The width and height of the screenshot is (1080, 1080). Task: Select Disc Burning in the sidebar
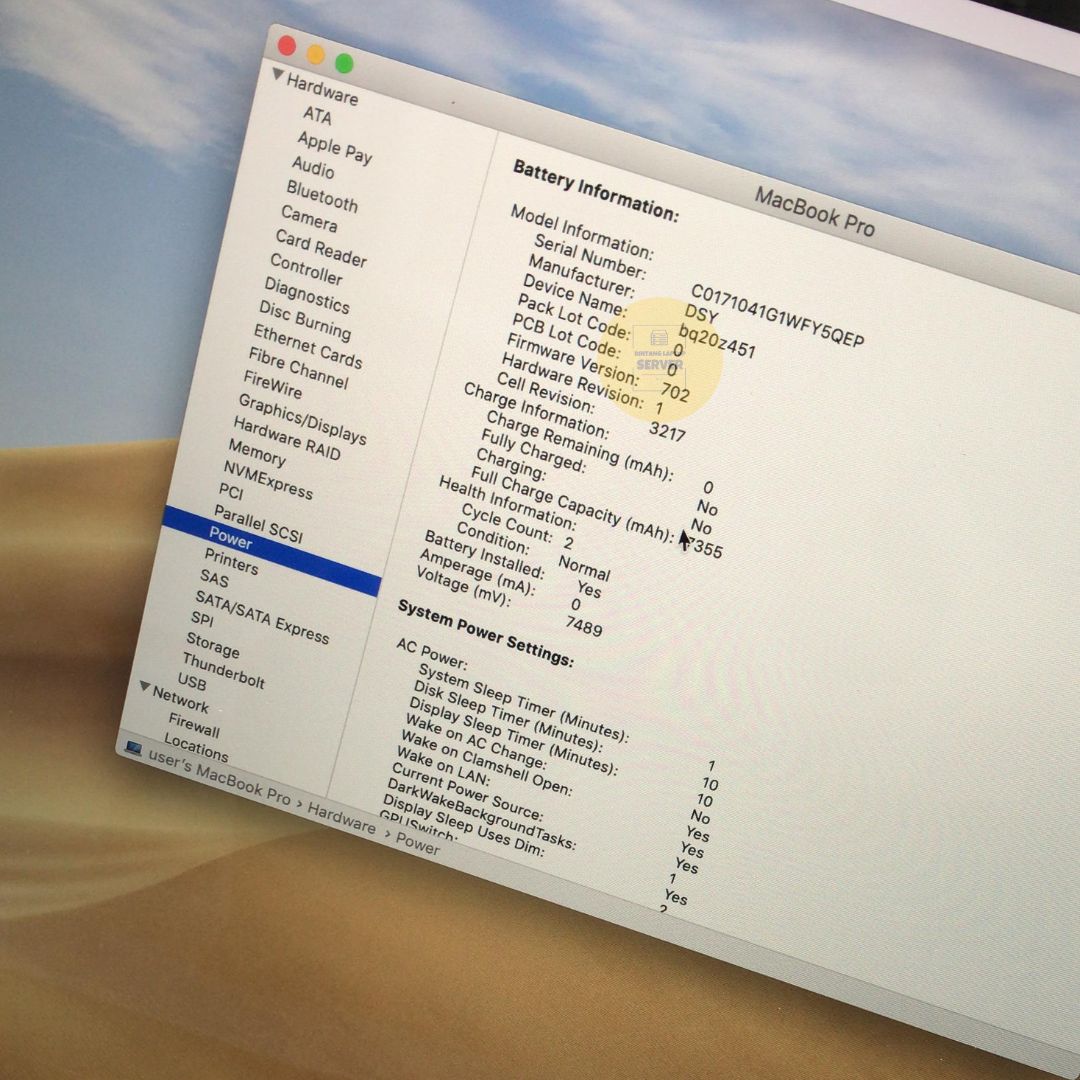[304, 320]
